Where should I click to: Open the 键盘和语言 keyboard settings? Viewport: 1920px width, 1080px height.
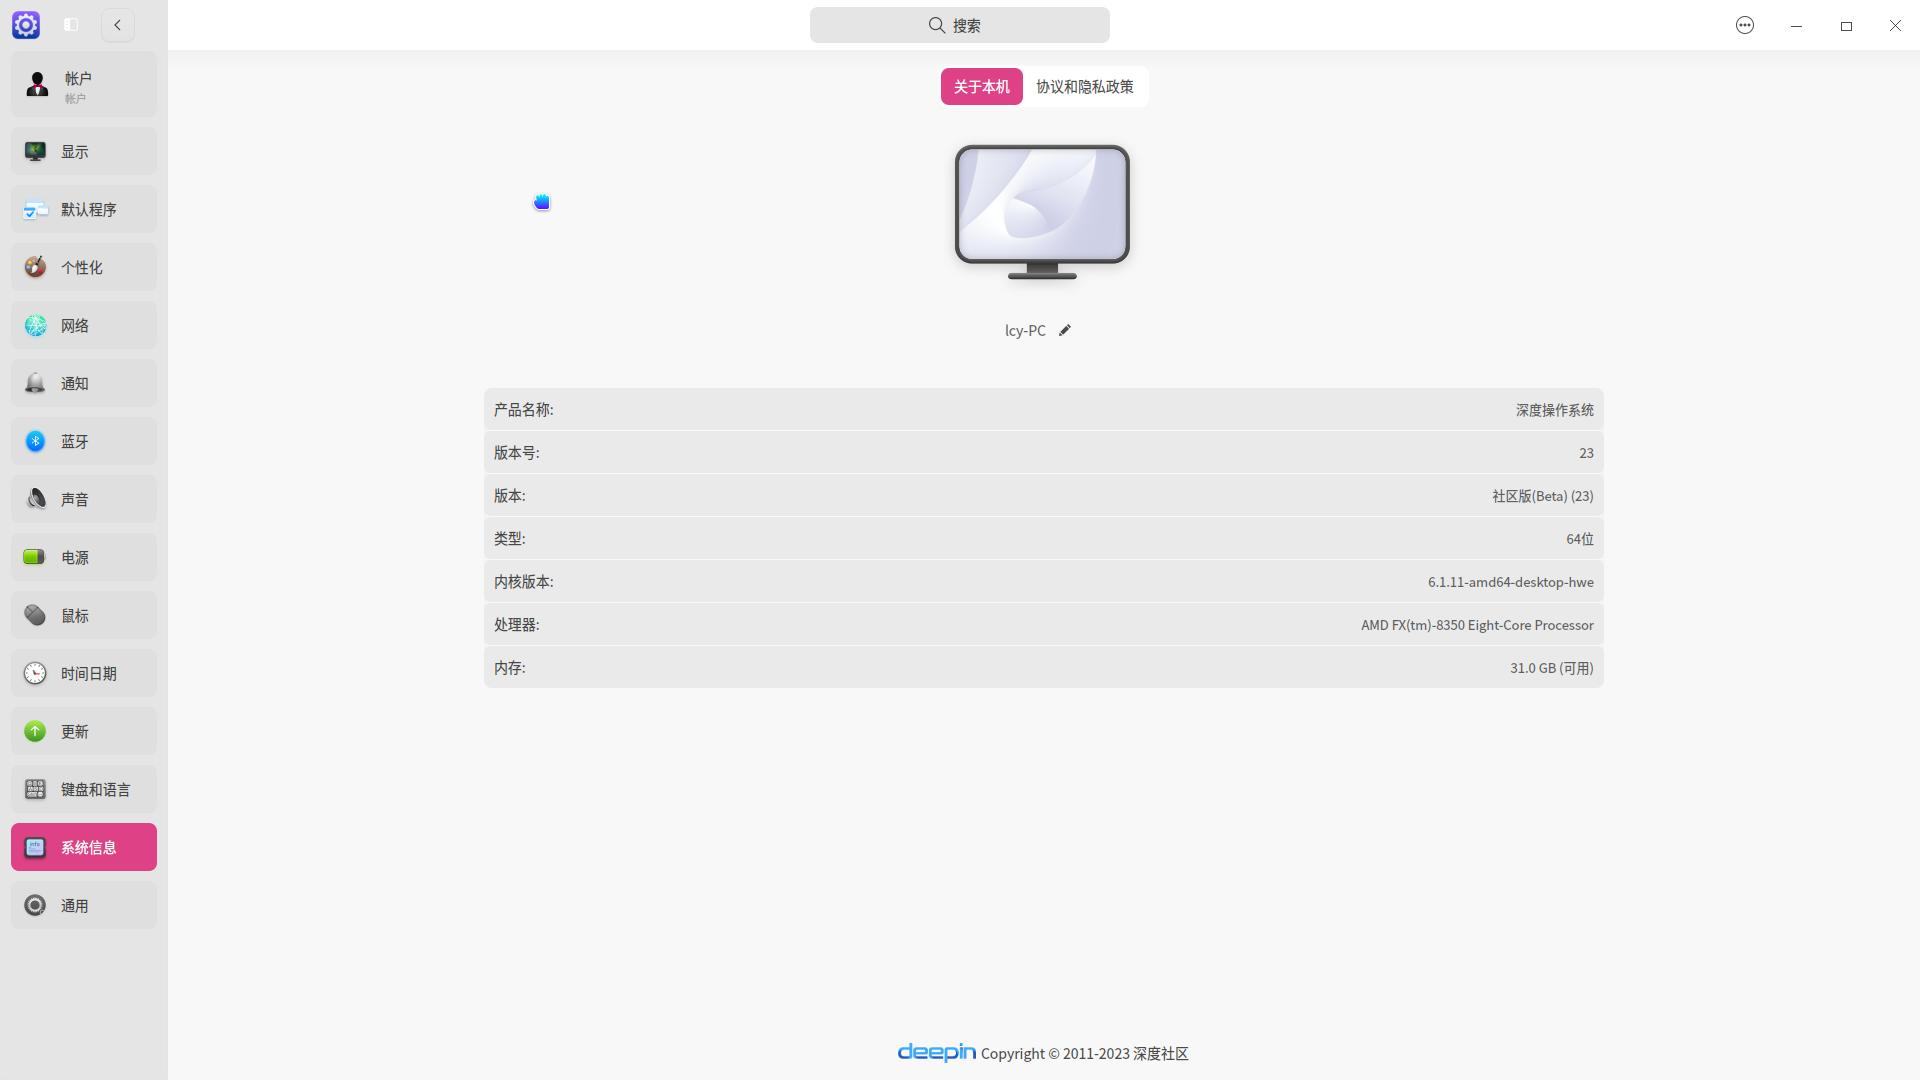tap(83, 789)
